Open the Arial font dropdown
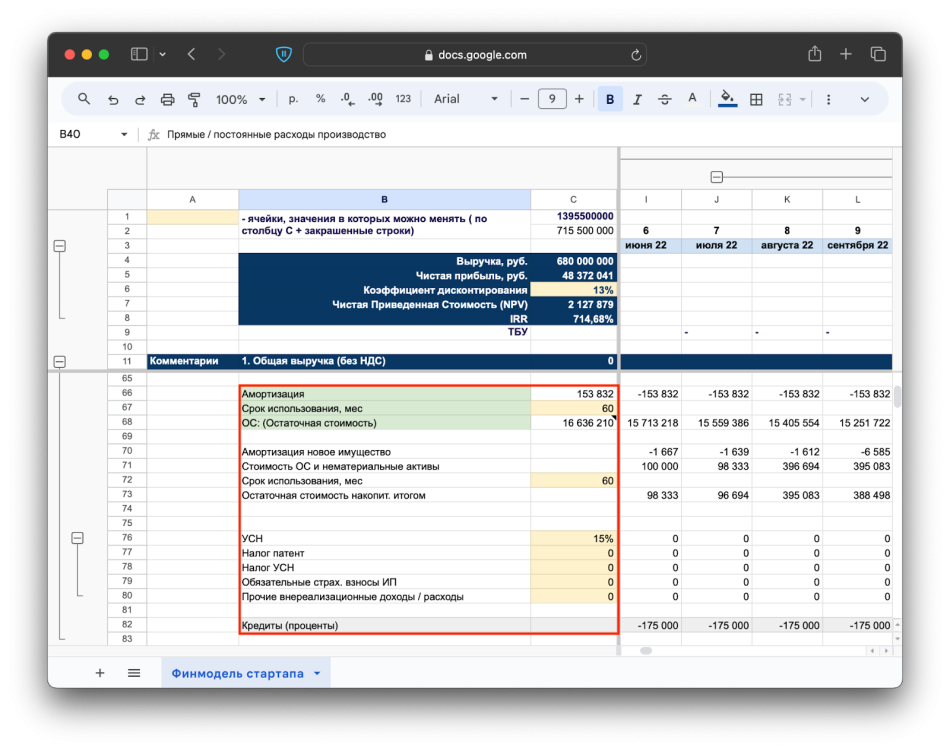The width and height of the screenshot is (950, 751). point(465,99)
